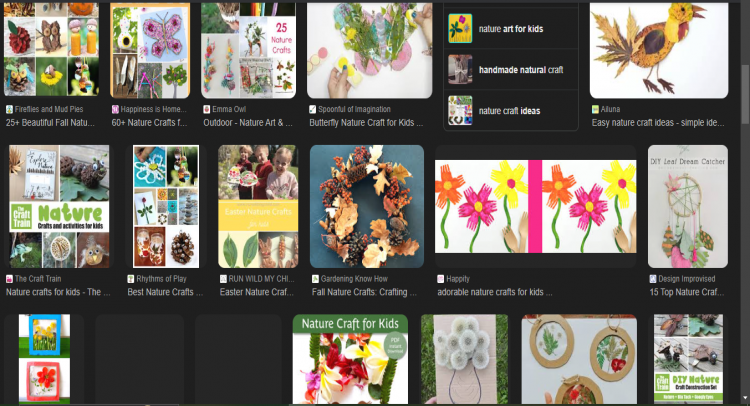Viewport: 750px width, 406px height.
Task: Open the 'Nature Craft for Kids' PDF thumbnail
Action: 350,359
